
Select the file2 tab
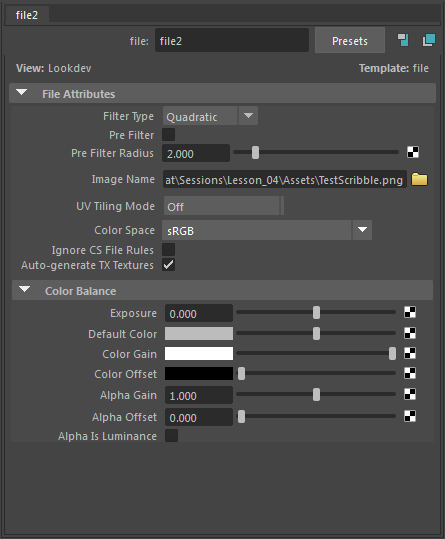click(27, 15)
